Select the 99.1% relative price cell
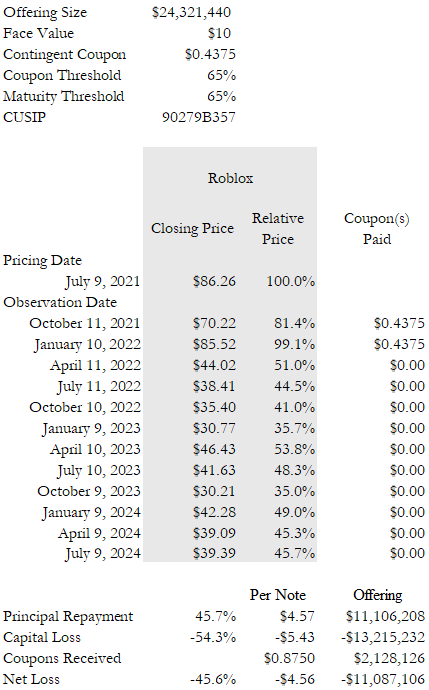 click(294, 344)
